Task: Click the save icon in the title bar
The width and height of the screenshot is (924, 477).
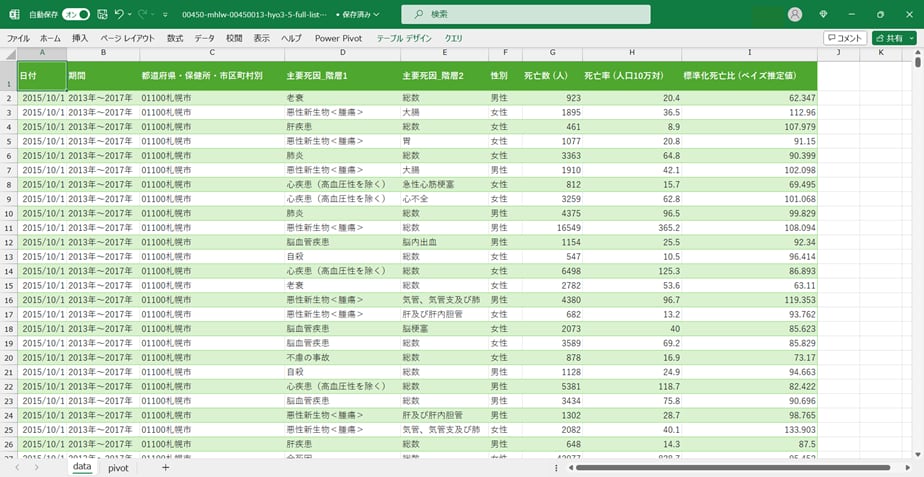Action: pyautogui.click(x=101, y=14)
